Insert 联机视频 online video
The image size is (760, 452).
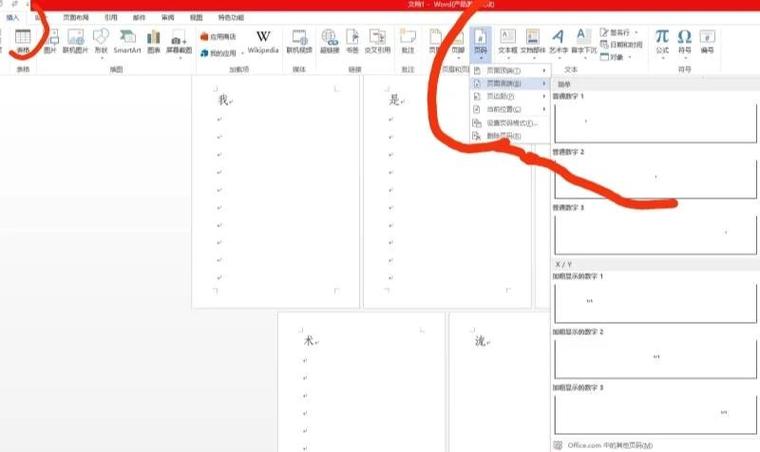point(300,42)
